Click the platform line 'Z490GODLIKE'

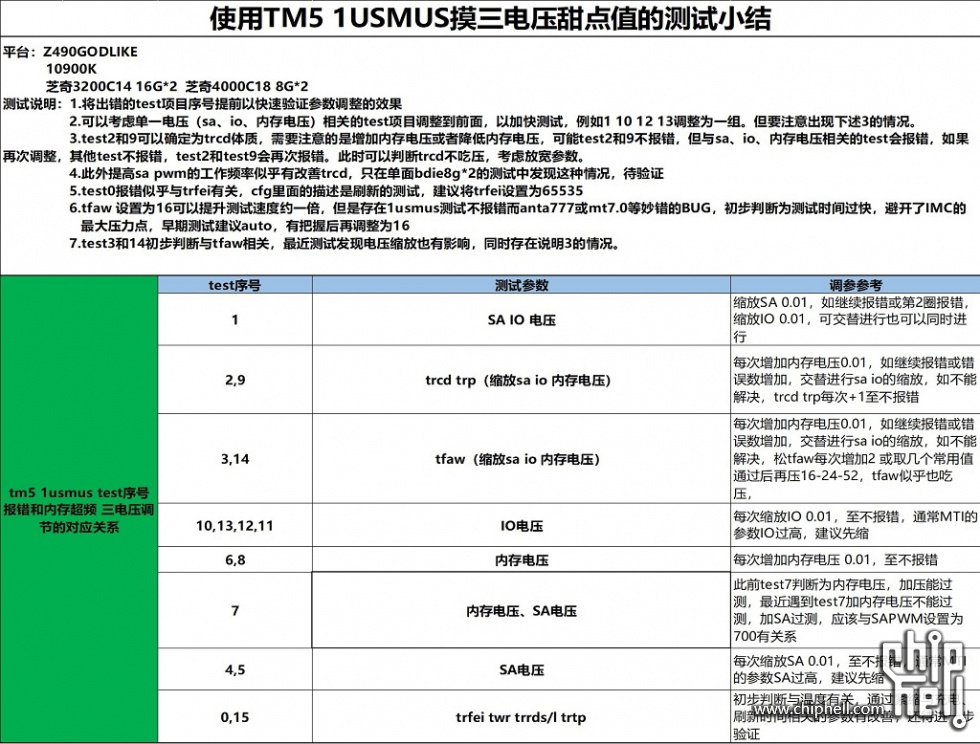pos(90,52)
